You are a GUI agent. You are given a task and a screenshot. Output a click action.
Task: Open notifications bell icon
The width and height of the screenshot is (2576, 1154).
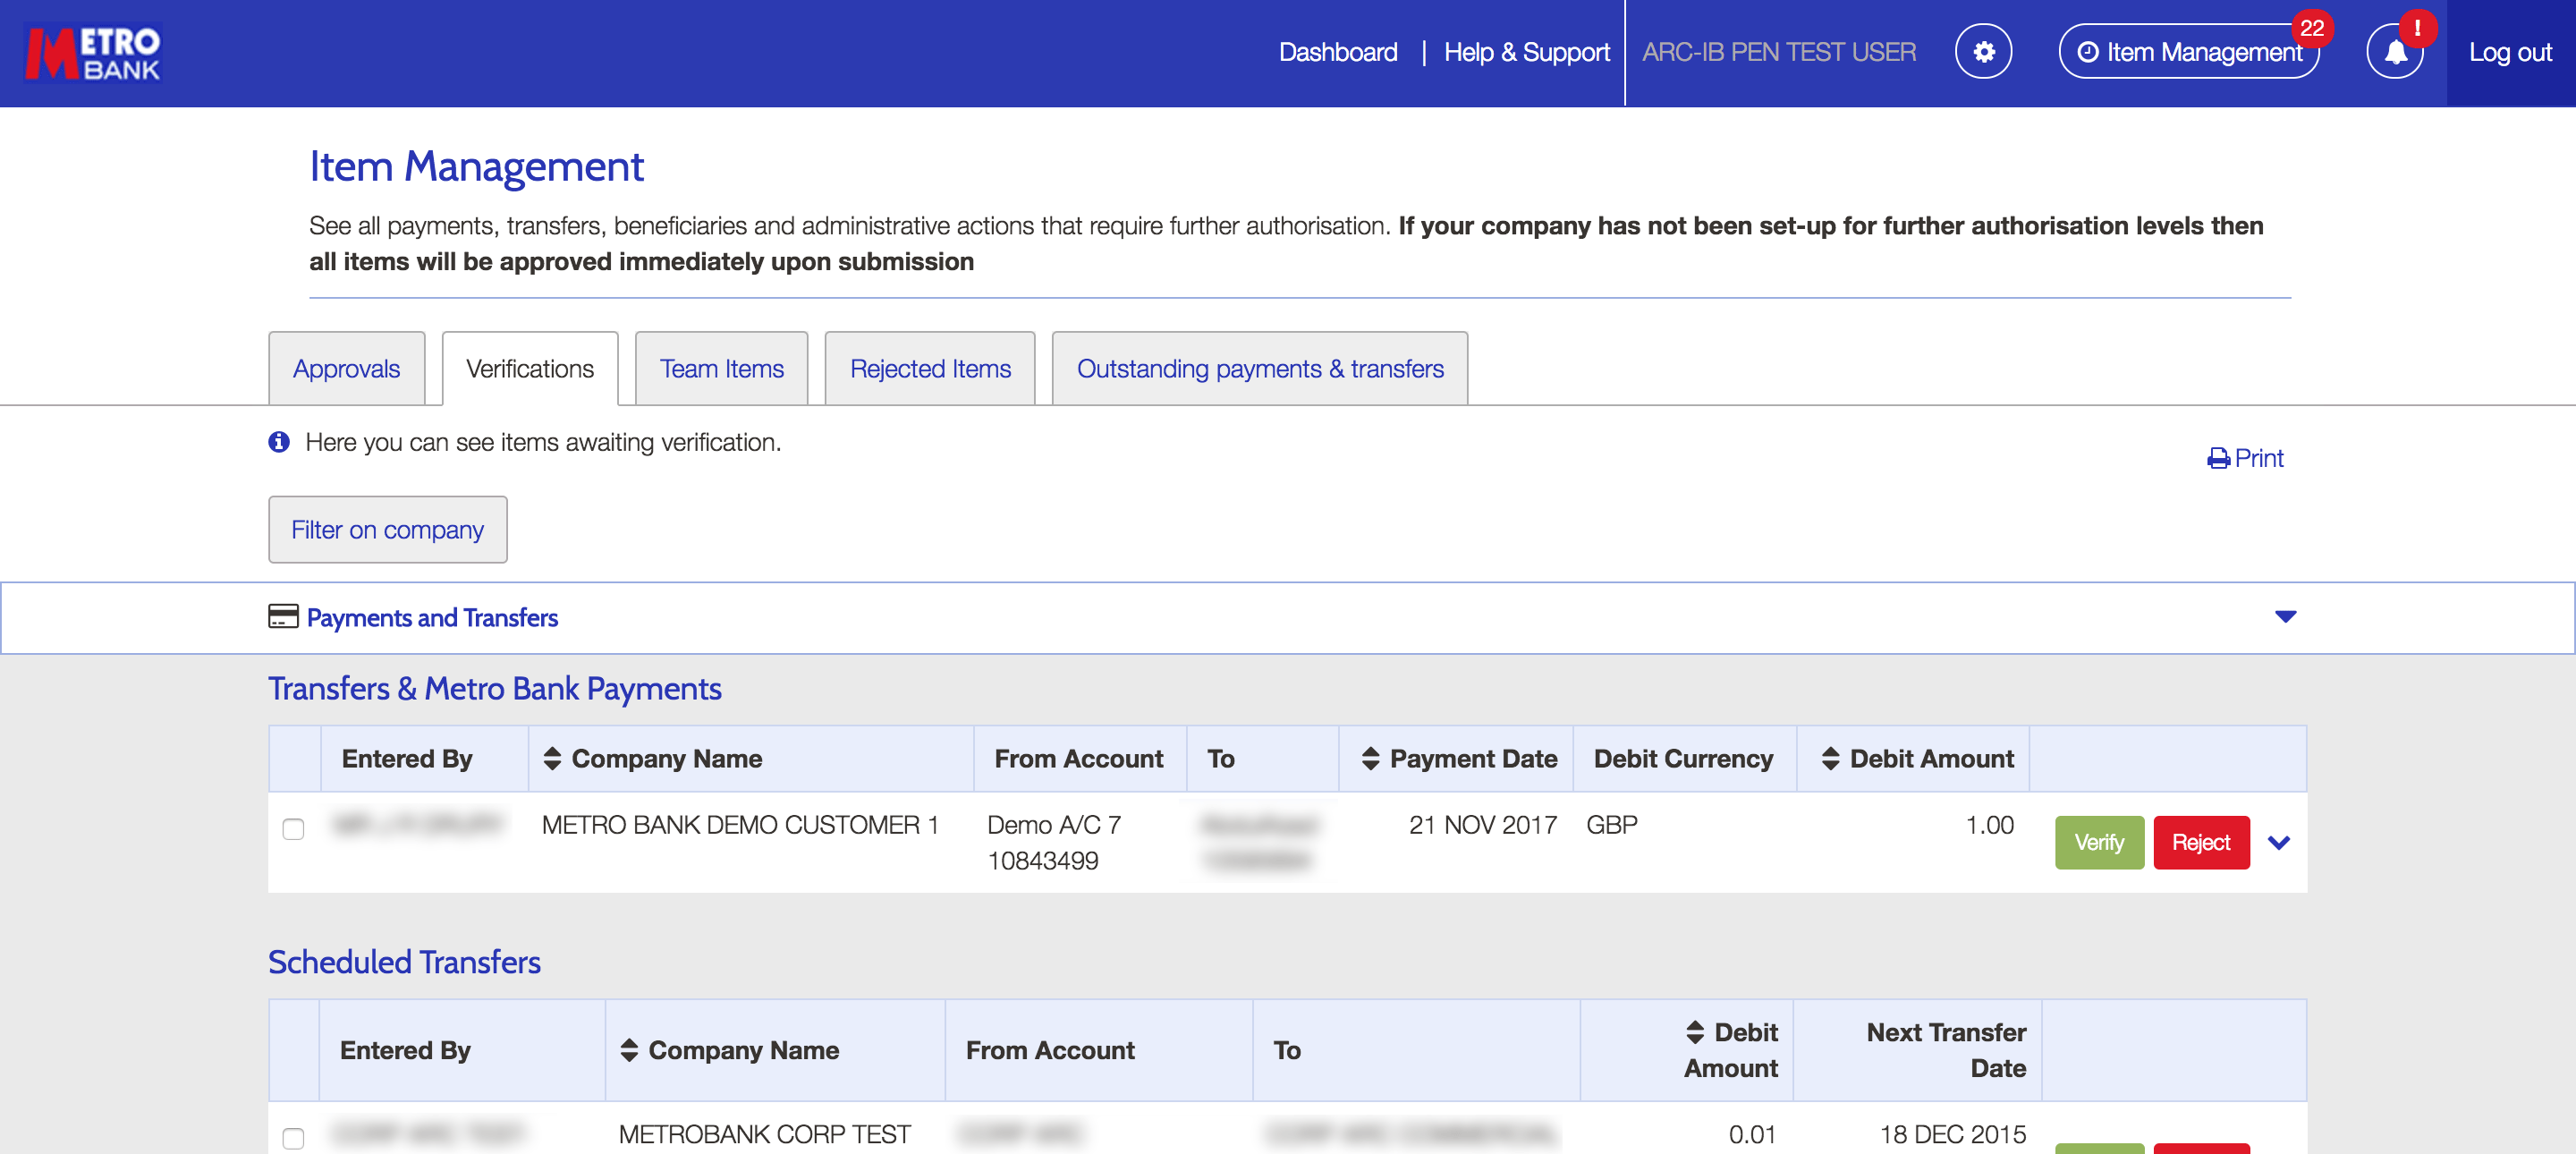click(x=2395, y=52)
